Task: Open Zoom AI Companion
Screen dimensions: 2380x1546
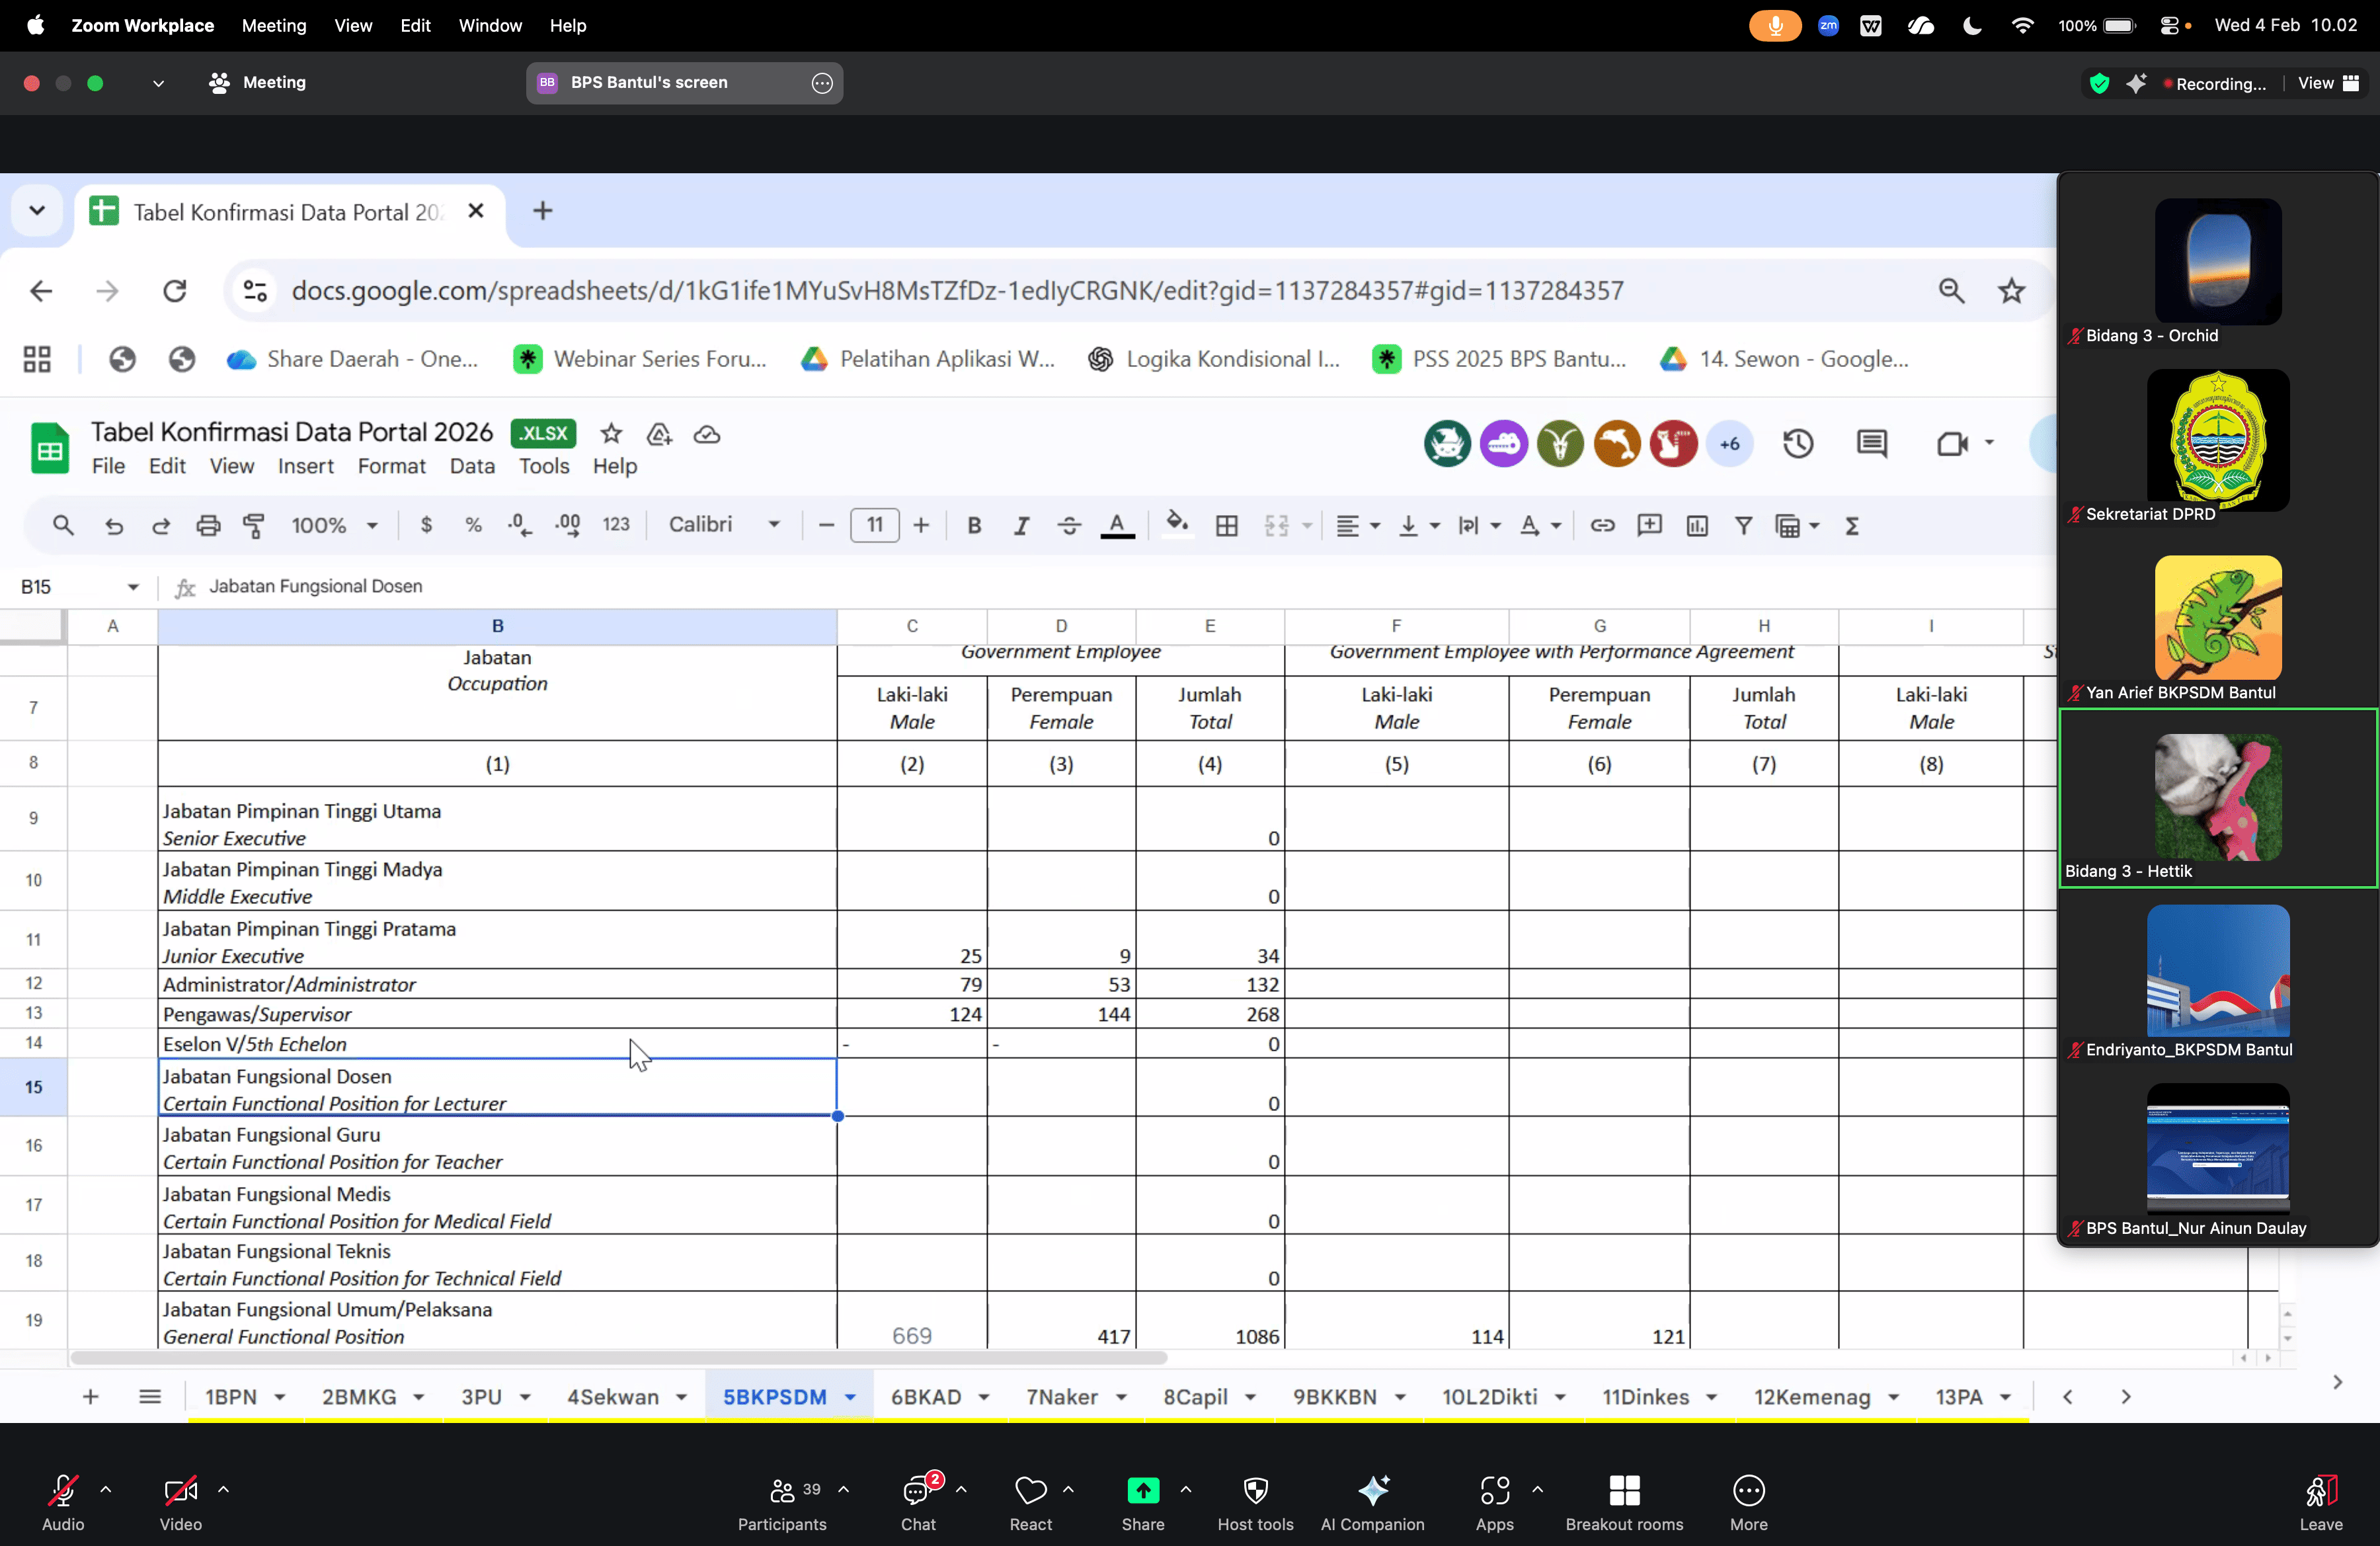Action: coord(1372,1500)
